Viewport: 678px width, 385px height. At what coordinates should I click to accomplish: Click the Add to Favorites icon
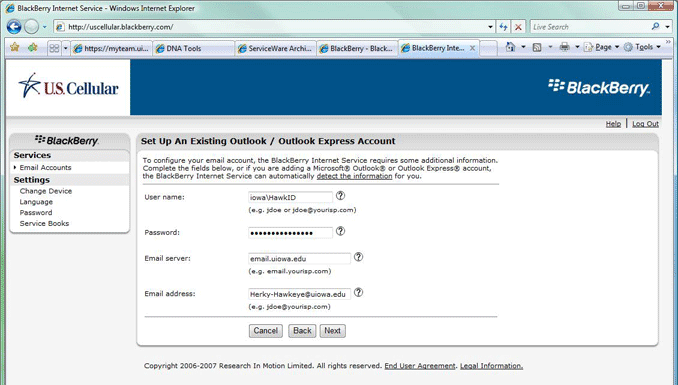[32, 47]
